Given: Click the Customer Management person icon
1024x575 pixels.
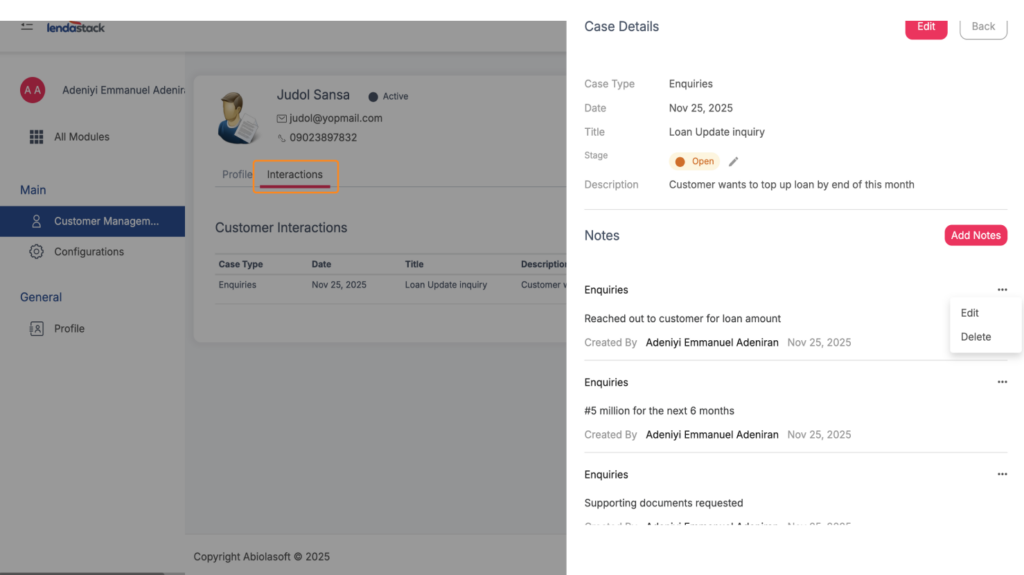Looking at the screenshot, I should pyautogui.click(x=37, y=221).
